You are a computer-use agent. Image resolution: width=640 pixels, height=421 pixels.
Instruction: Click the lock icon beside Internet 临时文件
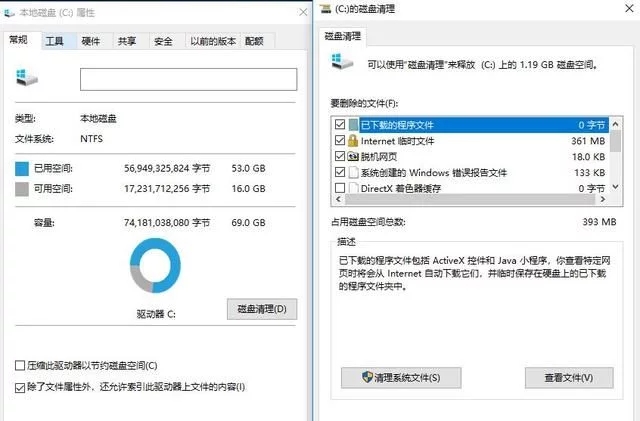coord(353,141)
